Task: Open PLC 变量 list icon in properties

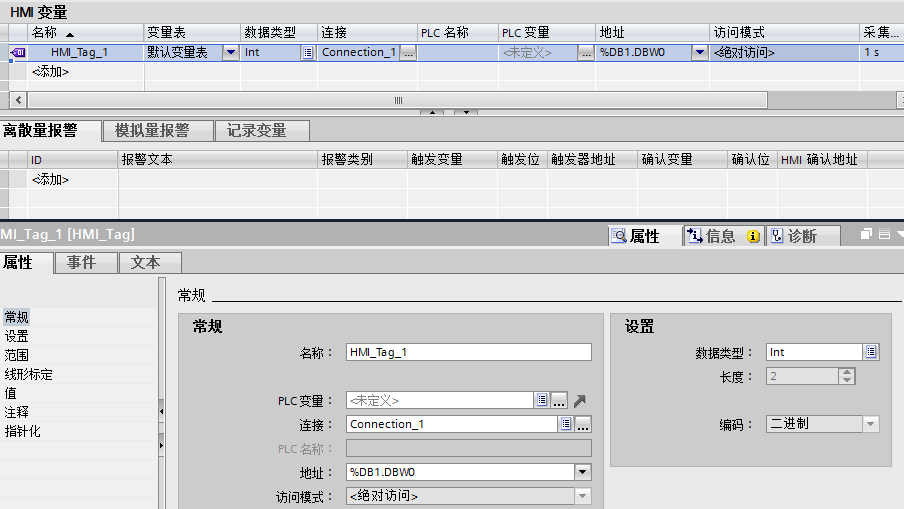Action: 541,400
